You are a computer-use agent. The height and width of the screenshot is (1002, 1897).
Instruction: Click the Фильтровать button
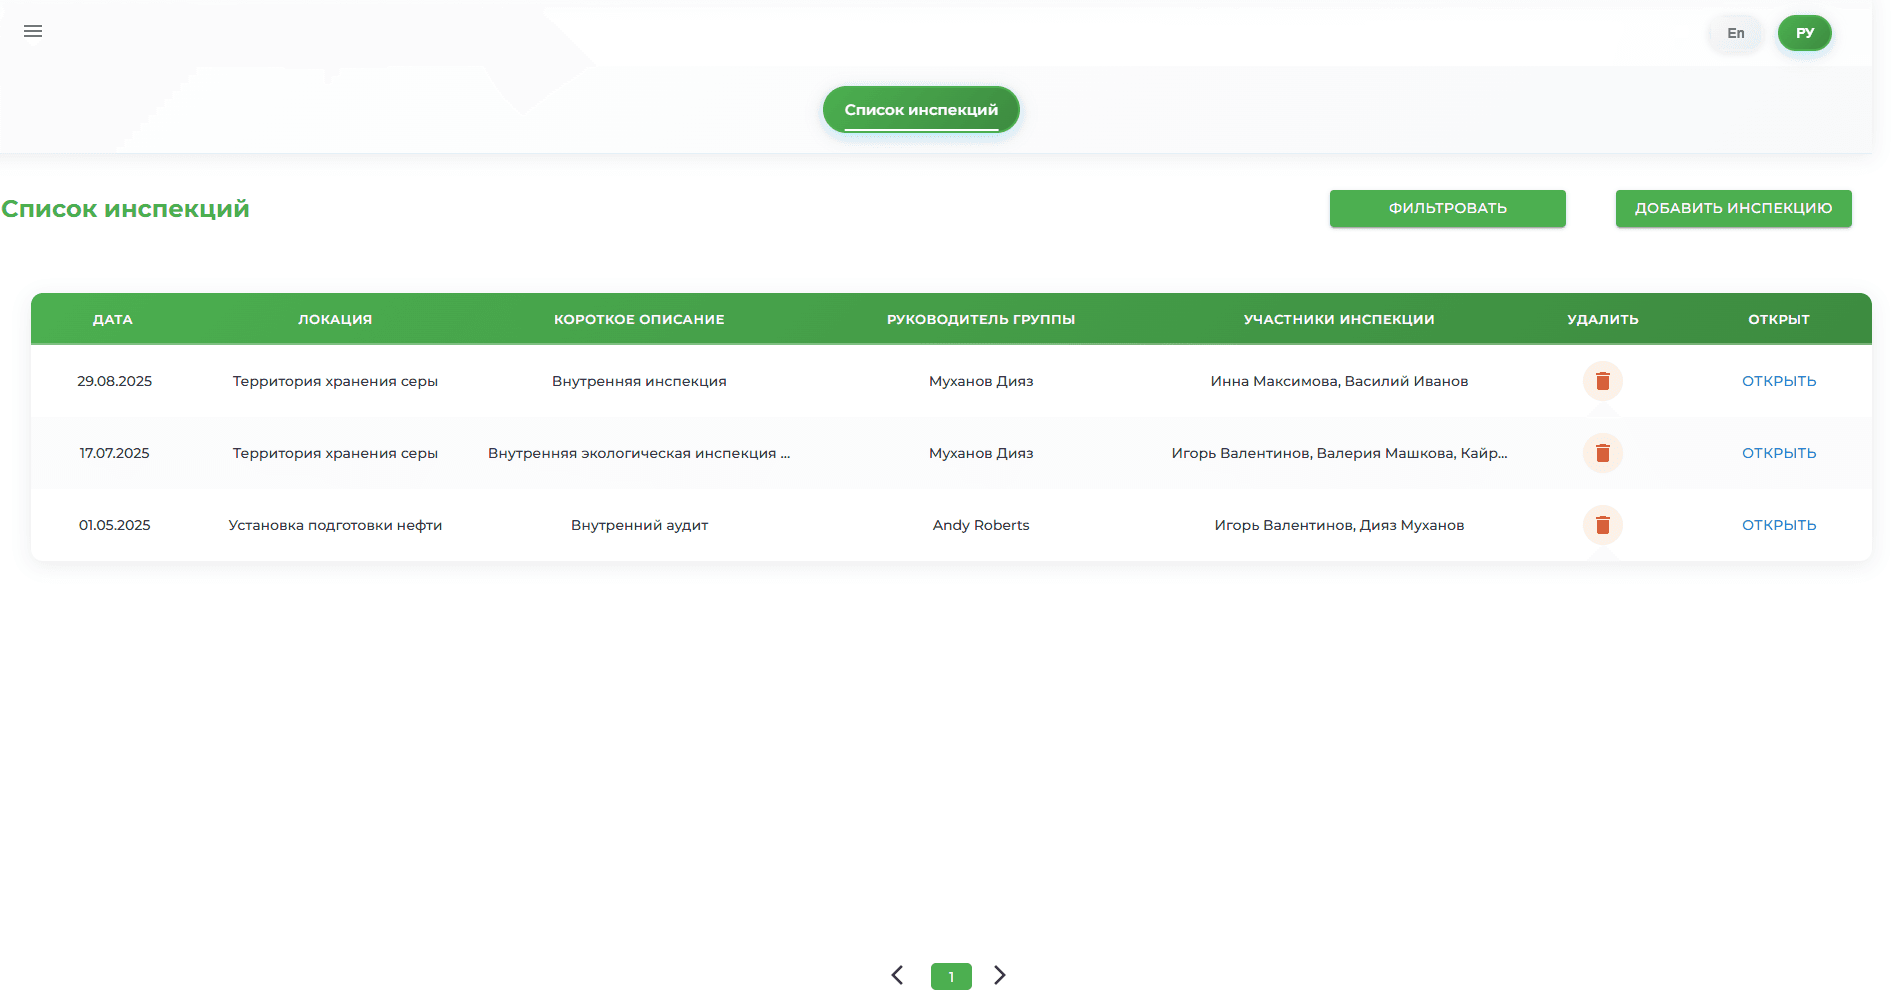pyautogui.click(x=1447, y=208)
